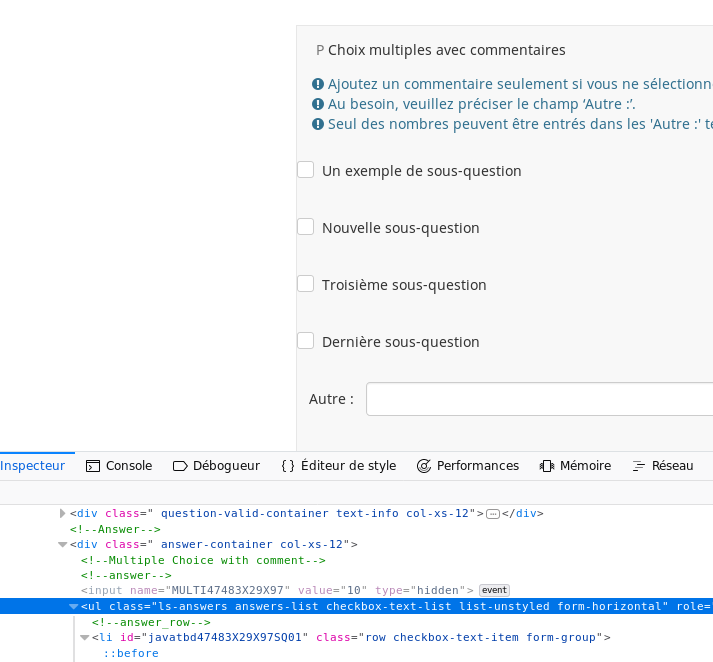
Task: Click the ::before pseudo-element node
Action: [131, 653]
